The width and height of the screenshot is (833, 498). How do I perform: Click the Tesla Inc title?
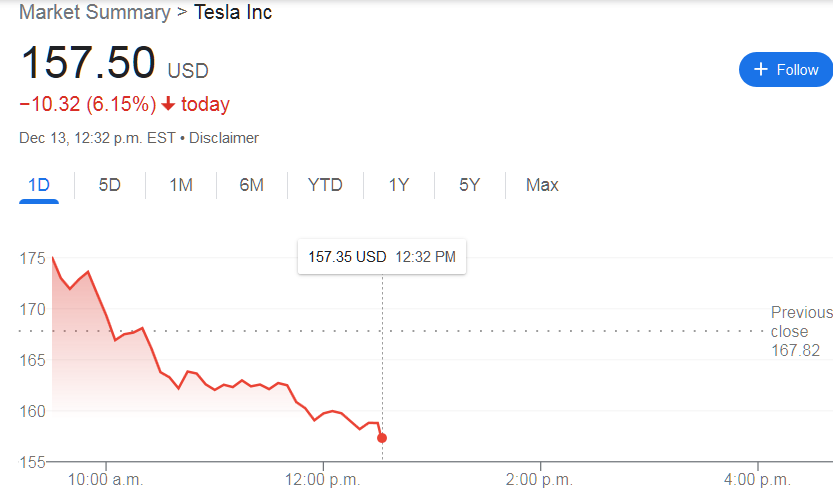click(233, 13)
